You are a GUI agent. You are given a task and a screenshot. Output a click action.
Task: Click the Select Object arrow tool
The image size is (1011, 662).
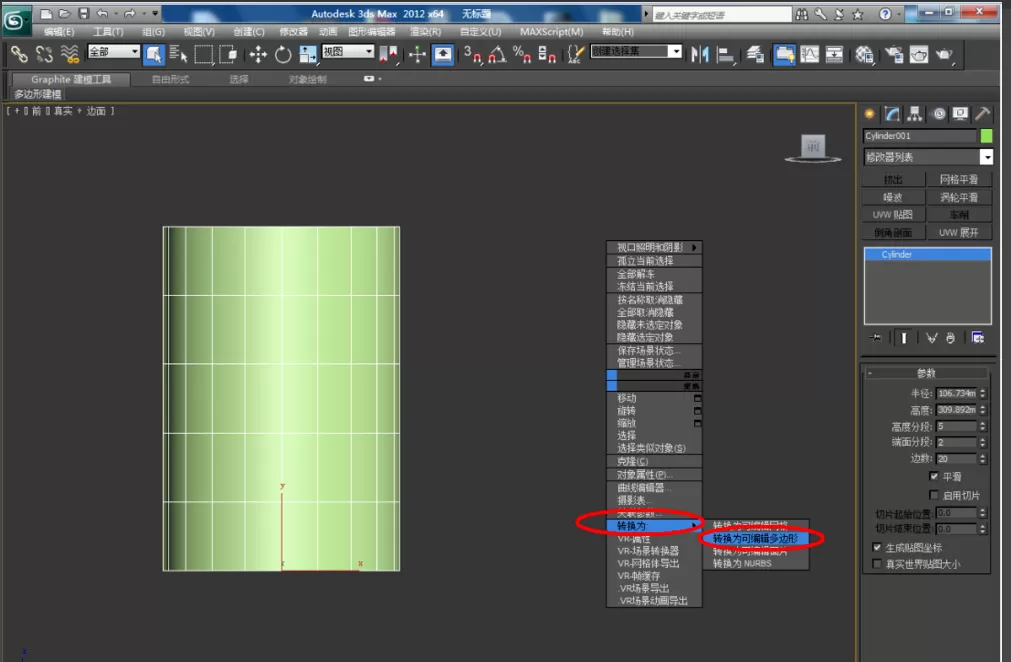[x=154, y=54]
